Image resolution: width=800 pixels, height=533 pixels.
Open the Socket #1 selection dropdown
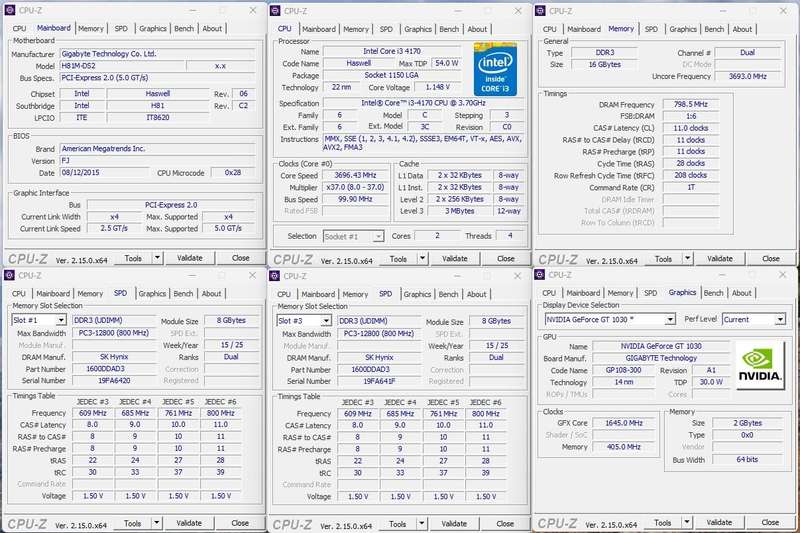click(378, 237)
